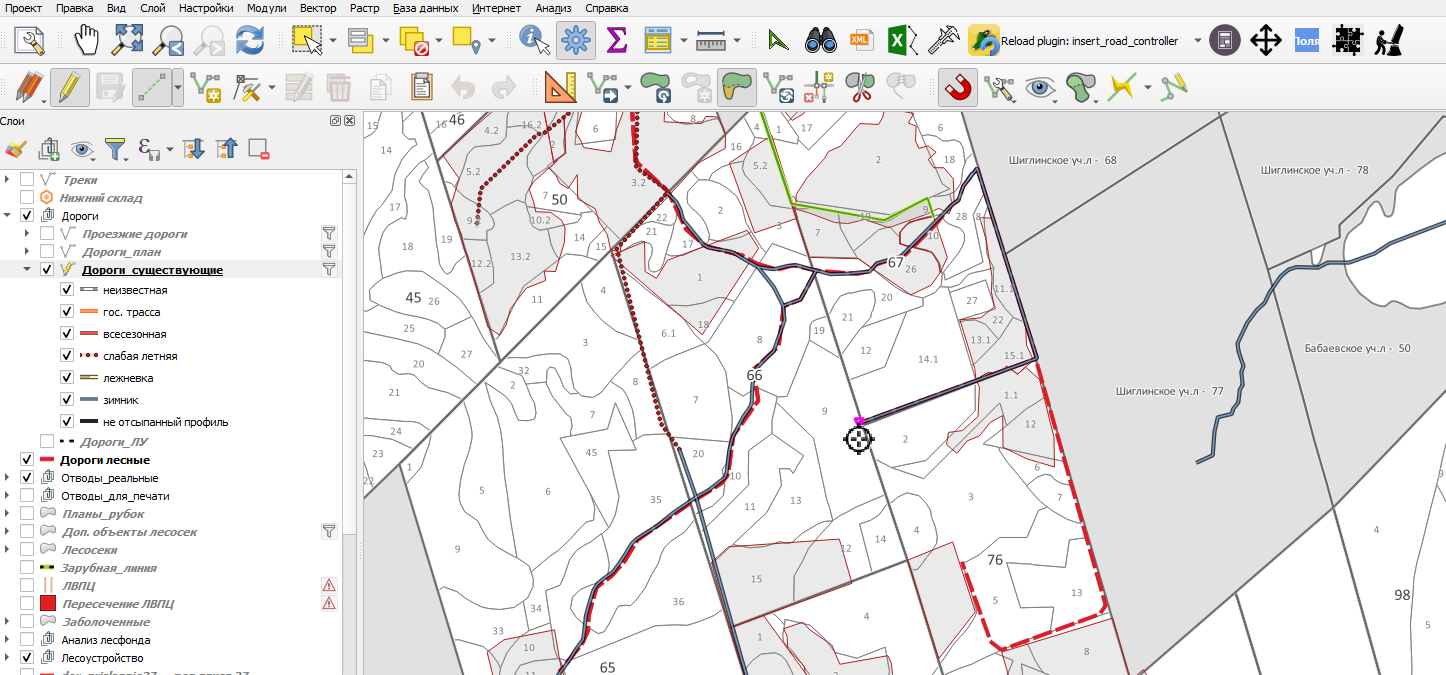Enable the Дороги_ЛУ layer checkbox
The height and width of the screenshot is (675, 1446).
47,441
